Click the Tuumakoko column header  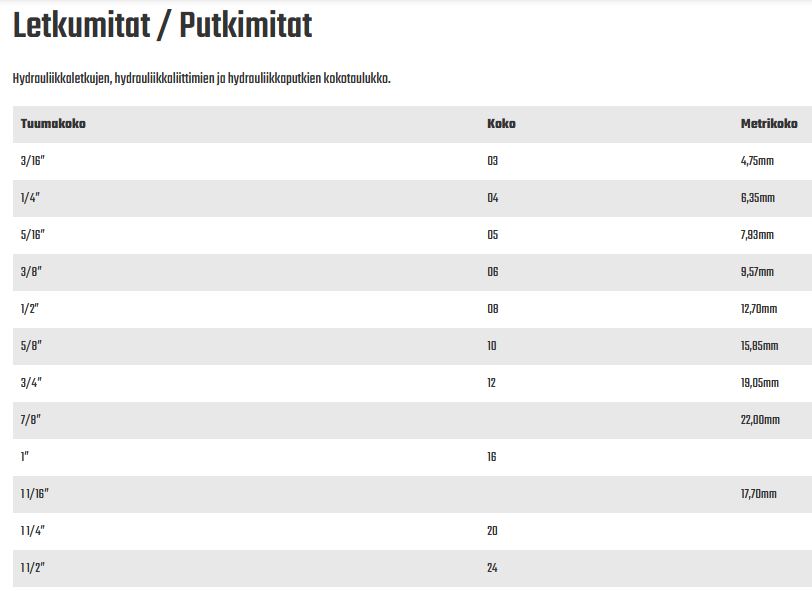[x=53, y=124]
